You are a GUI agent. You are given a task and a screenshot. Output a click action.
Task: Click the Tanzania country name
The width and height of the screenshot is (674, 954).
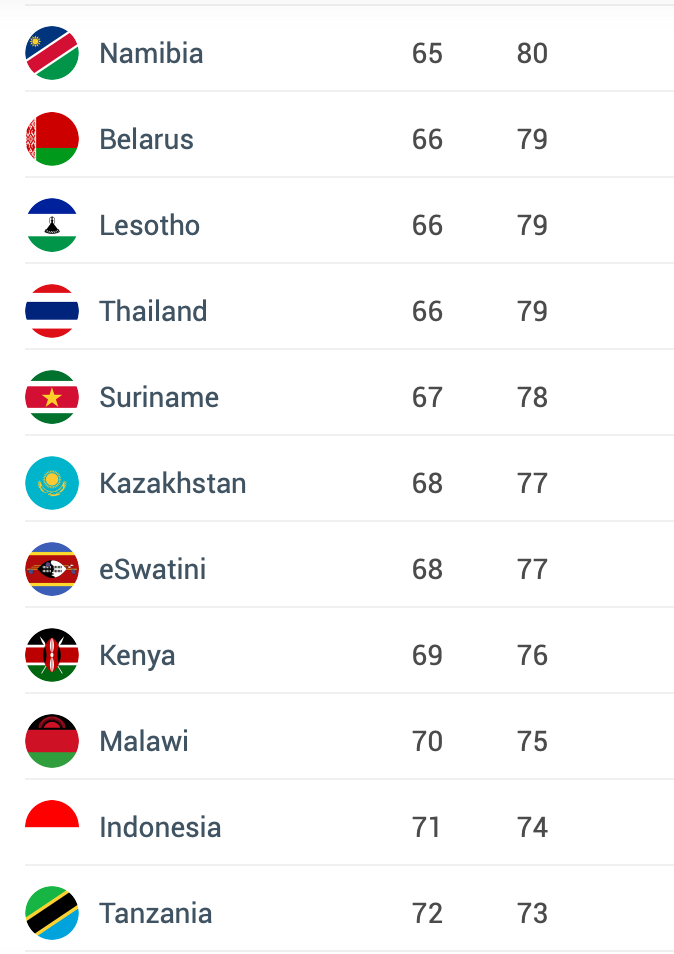156,913
